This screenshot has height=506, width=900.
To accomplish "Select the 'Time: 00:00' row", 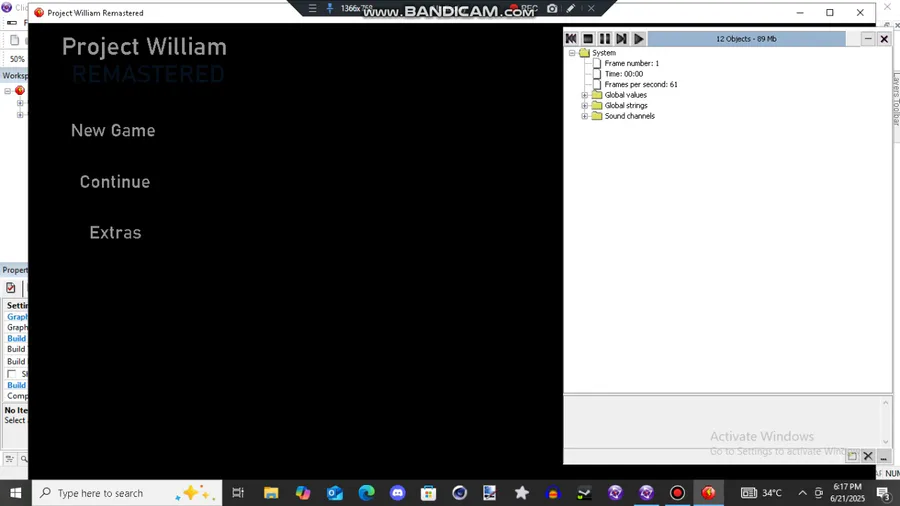I will (x=623, y=74).
